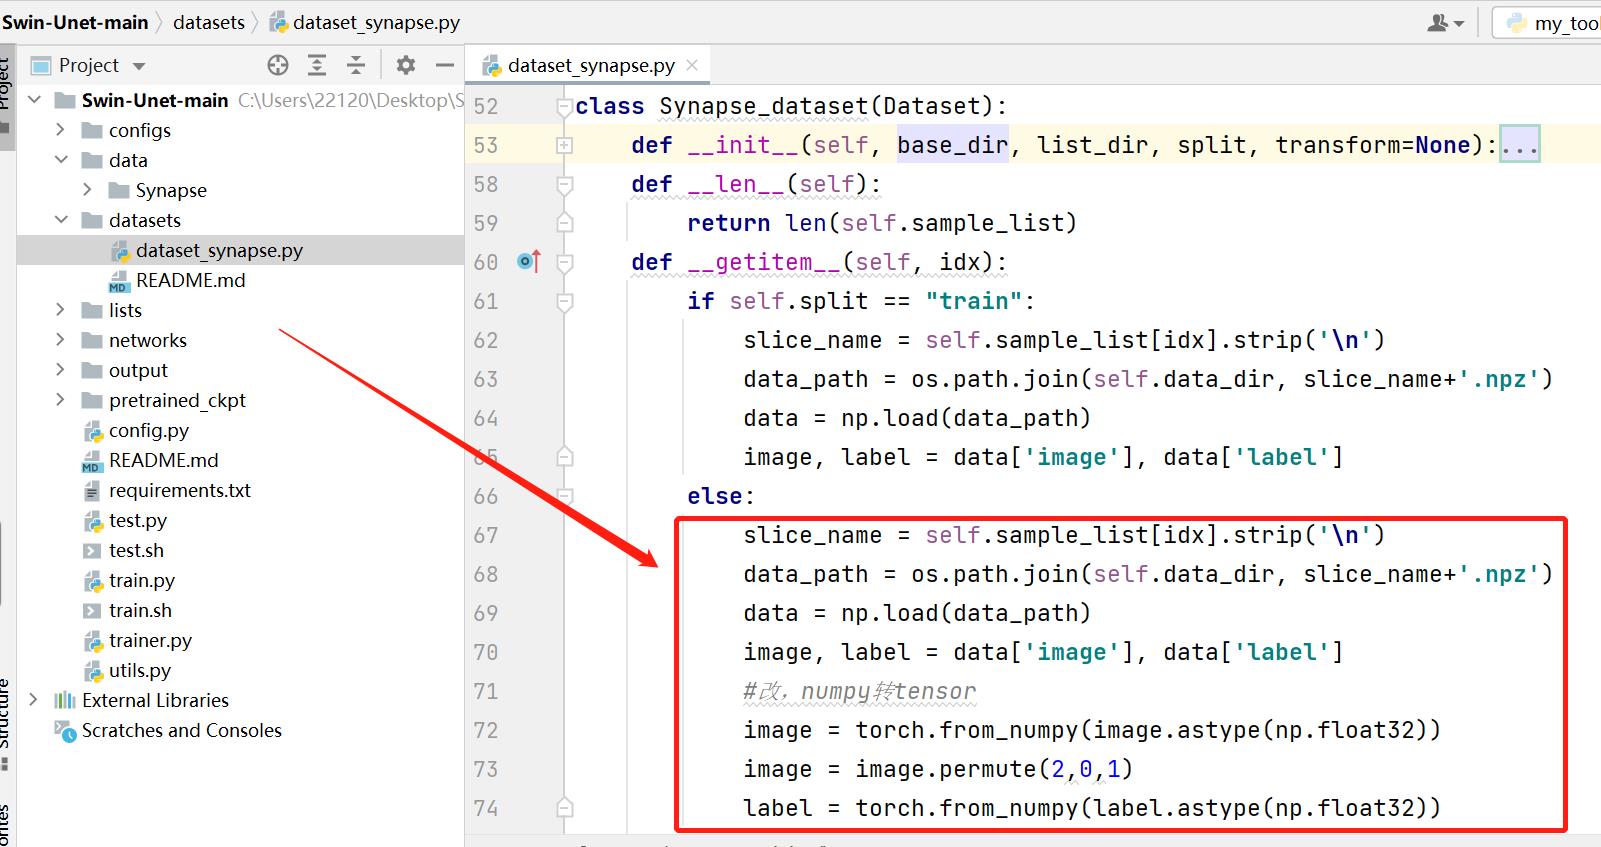The image size is (1601, 847).
Task: Click the comment '#改, numpy转tensor'
Action: (x=859, y=691)
